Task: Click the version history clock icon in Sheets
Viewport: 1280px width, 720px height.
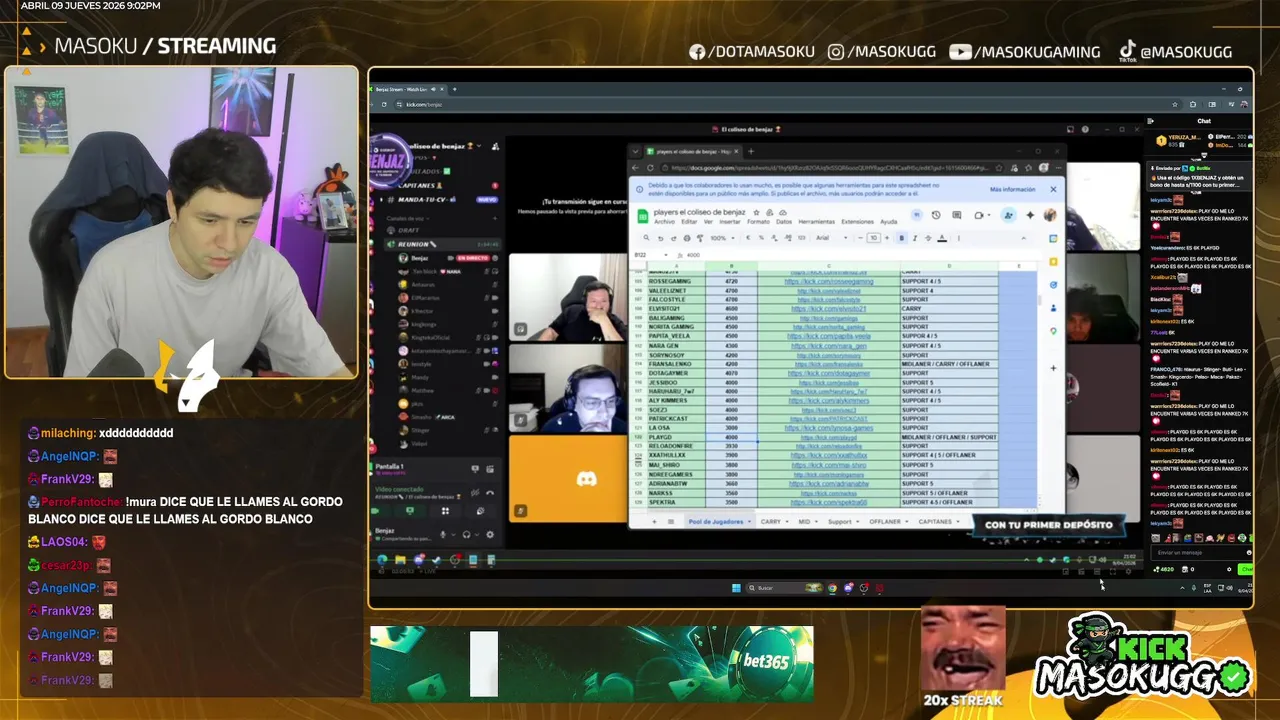Action: [x=936, y=215]
